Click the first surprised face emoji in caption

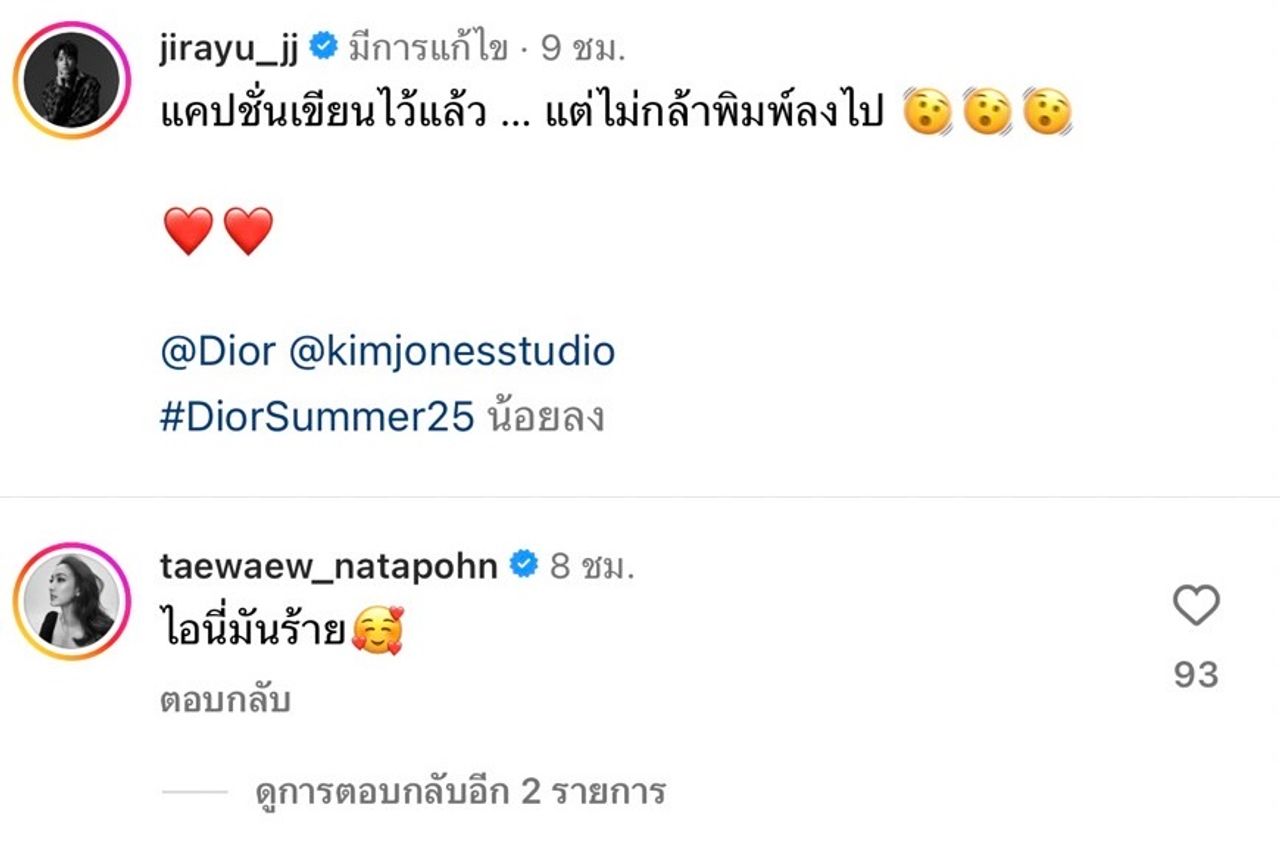coord(927,113)
